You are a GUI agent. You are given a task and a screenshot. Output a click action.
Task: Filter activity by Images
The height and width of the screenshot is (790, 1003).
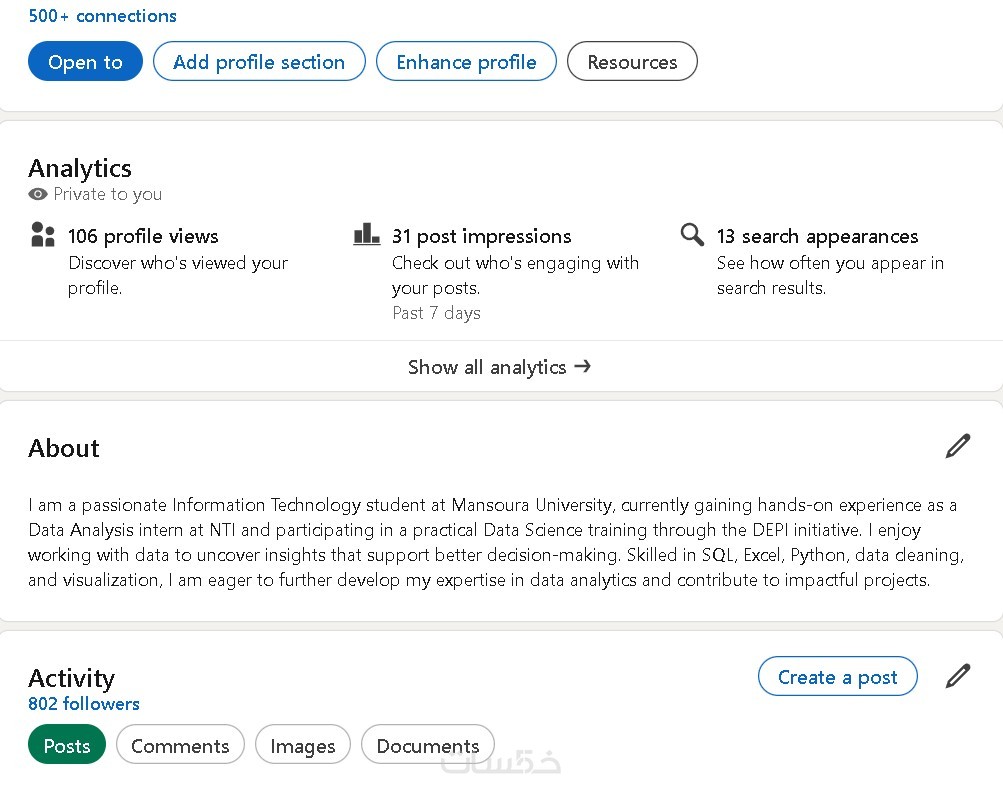(x=302, y=745)
